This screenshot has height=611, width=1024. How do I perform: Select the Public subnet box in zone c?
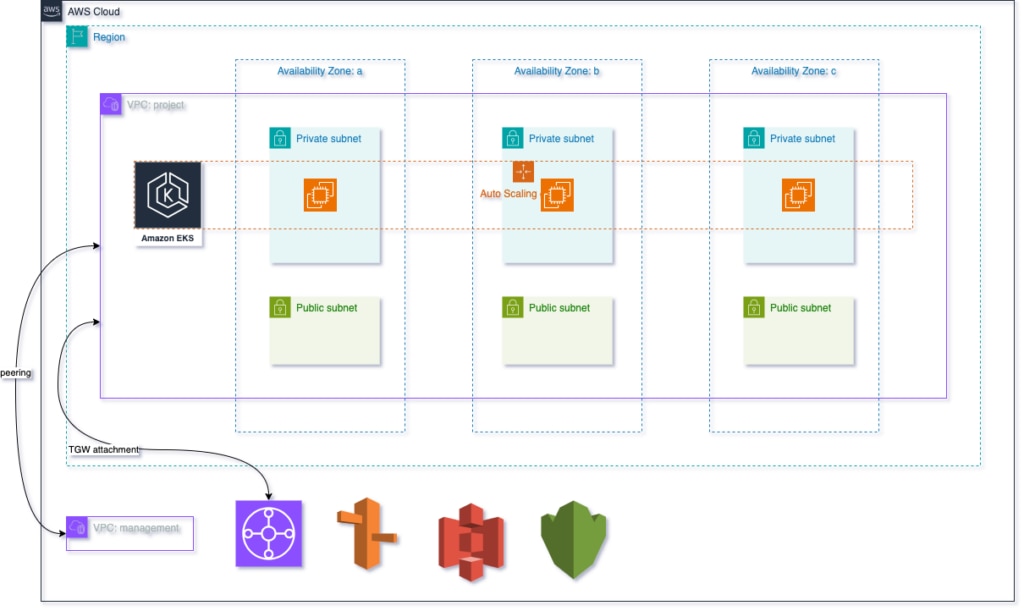(x=797, y=330)
